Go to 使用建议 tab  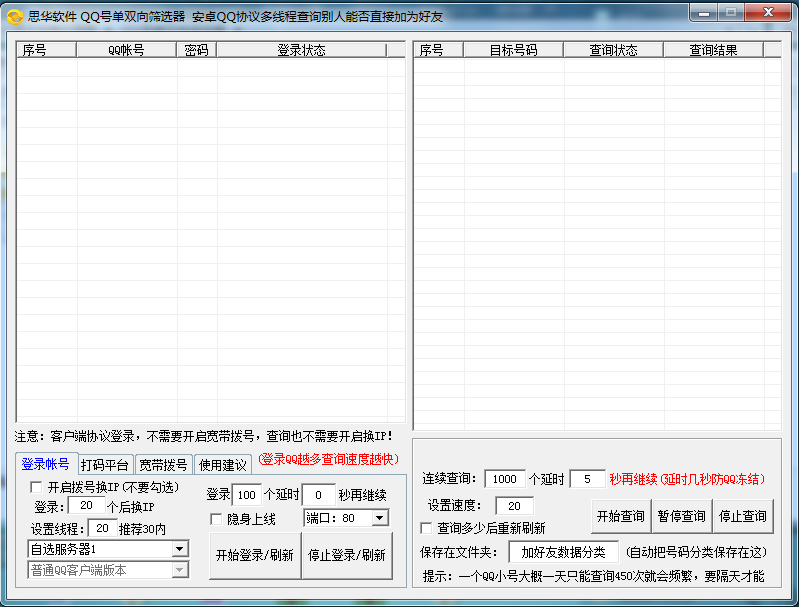tap(223, 465)
